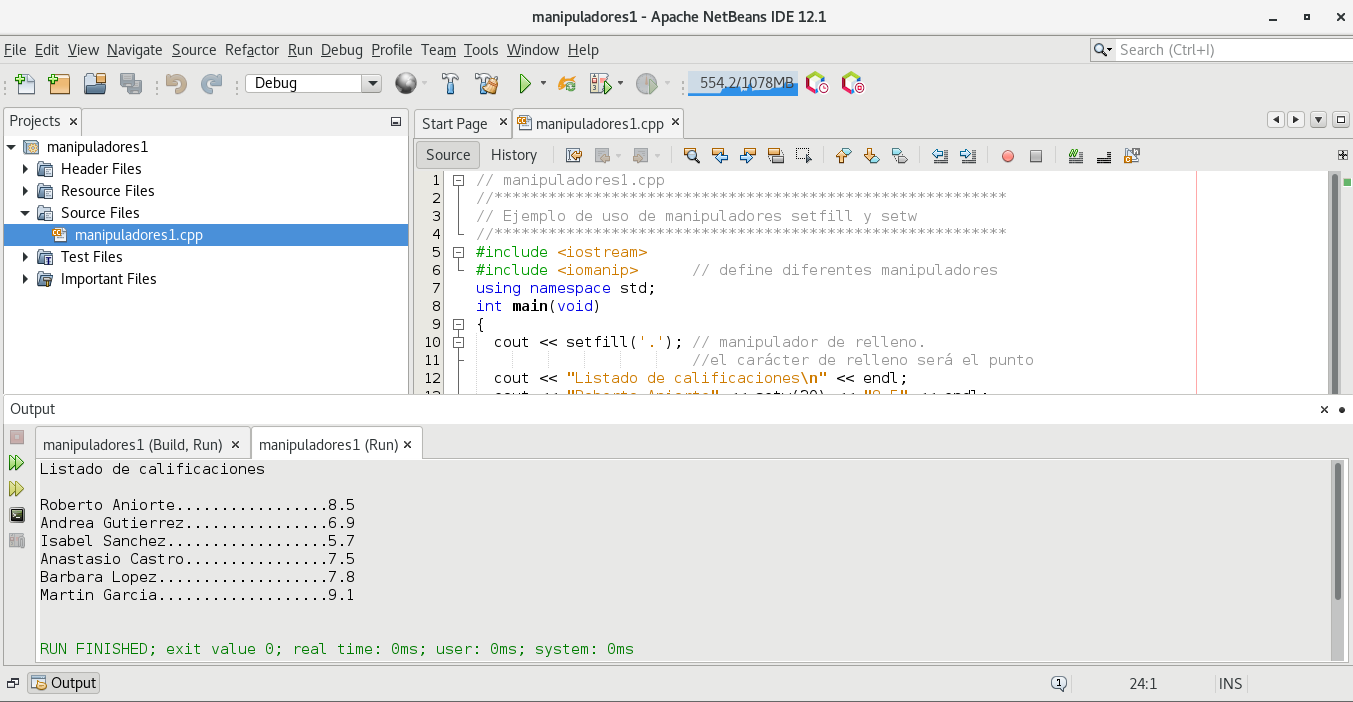Click Clean and Build Project icon
The height and width of the screenshot is (702, 1353).
coord(486,84)
